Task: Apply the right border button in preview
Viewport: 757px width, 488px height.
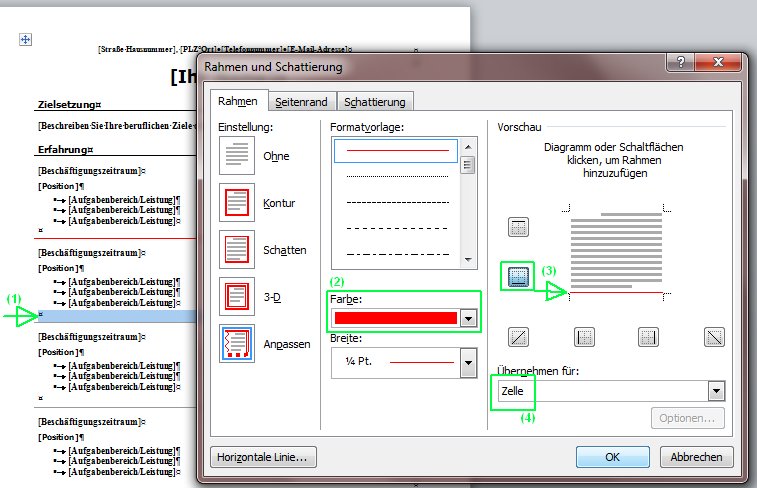Action: click(650, 337)
